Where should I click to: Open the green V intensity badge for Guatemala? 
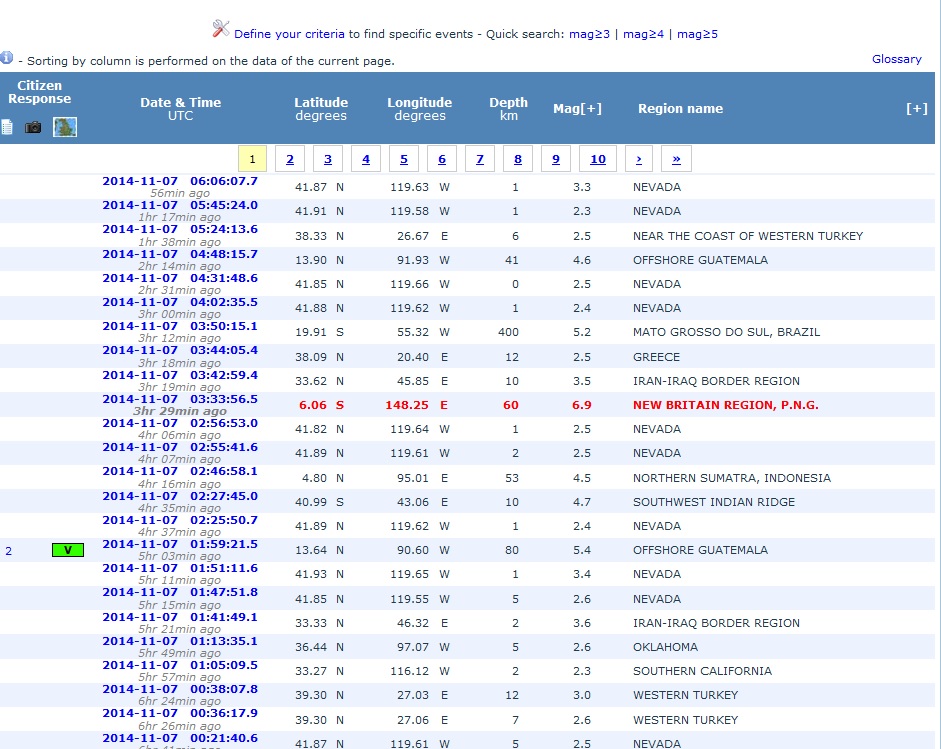(x=68, y=550)
